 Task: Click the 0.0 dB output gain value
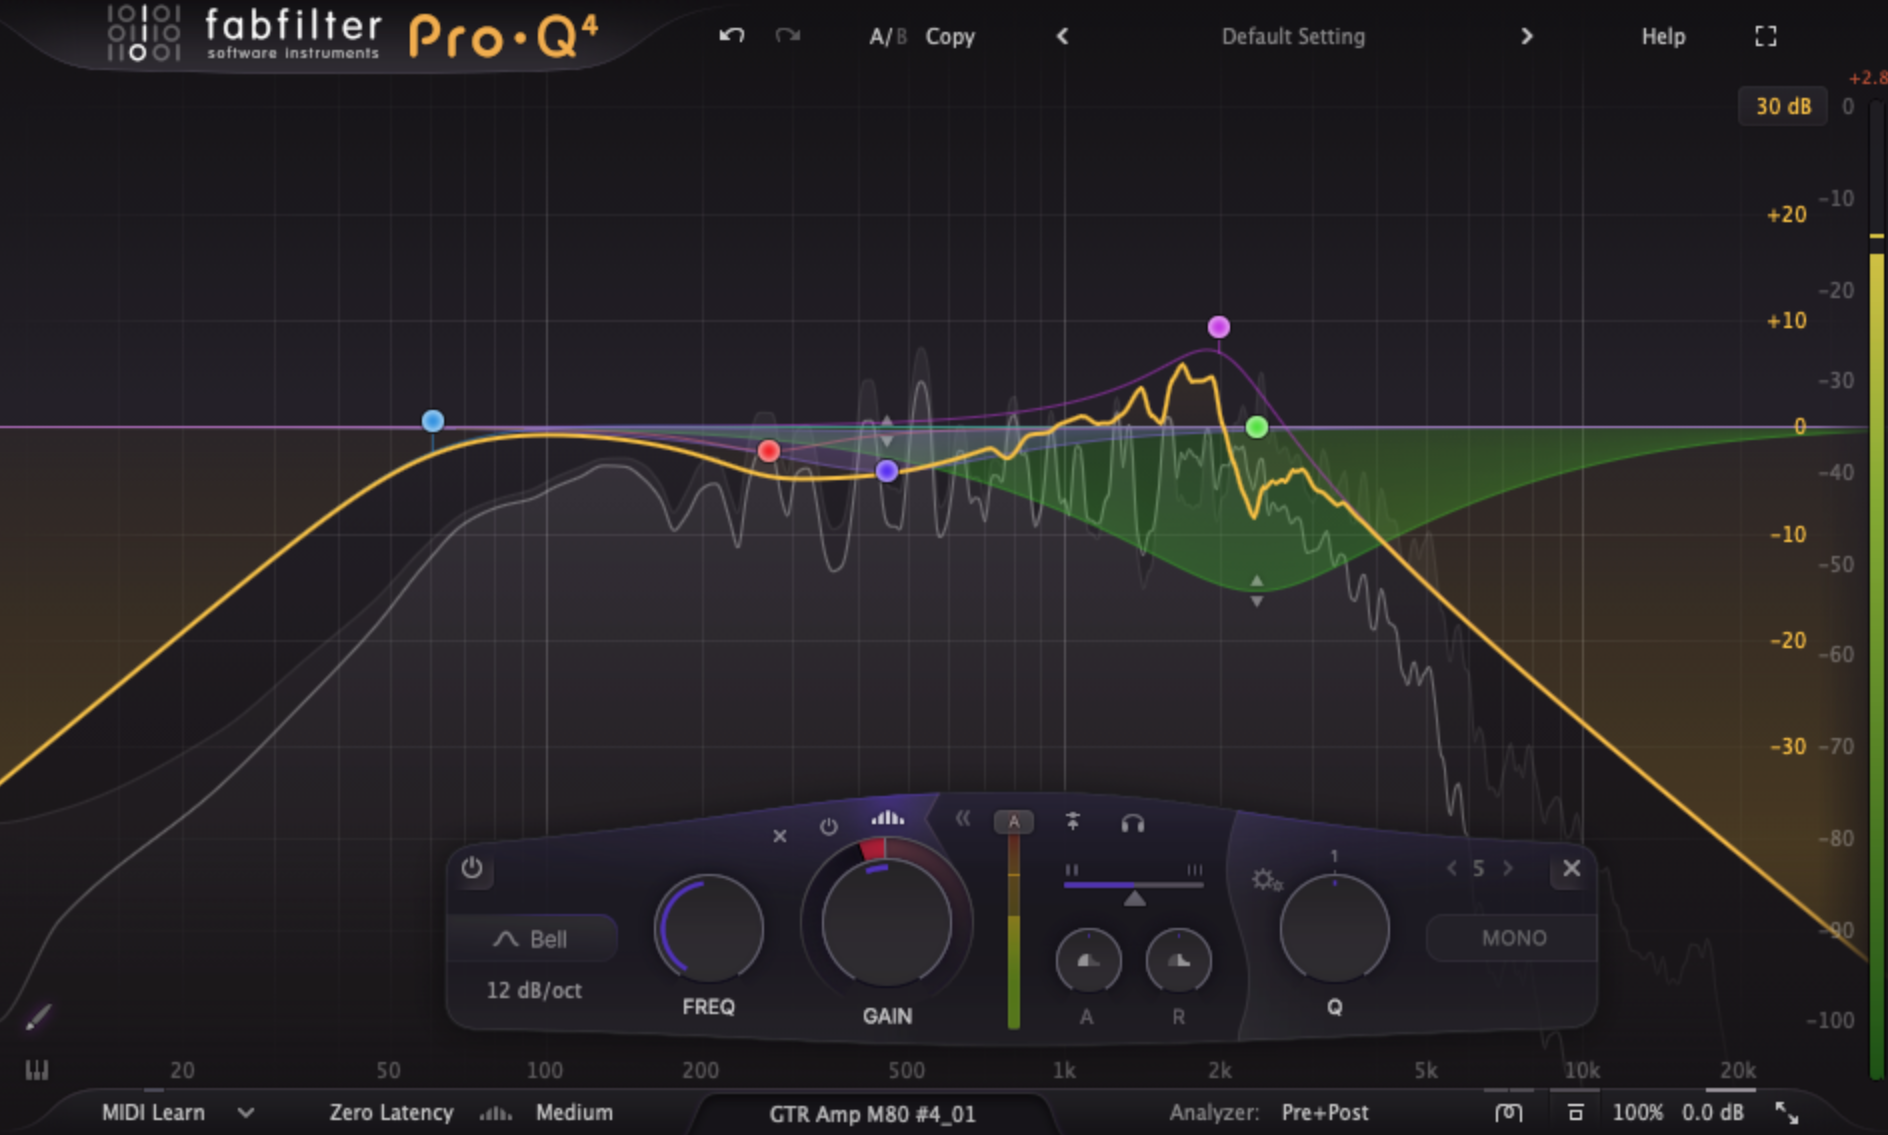click(1713, 1112)
